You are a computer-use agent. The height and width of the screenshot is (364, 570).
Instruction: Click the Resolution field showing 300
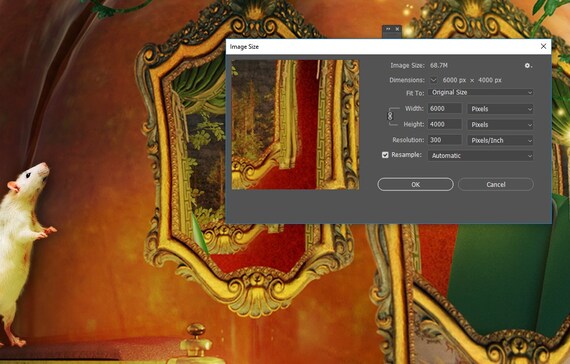[x=445, y=140]
